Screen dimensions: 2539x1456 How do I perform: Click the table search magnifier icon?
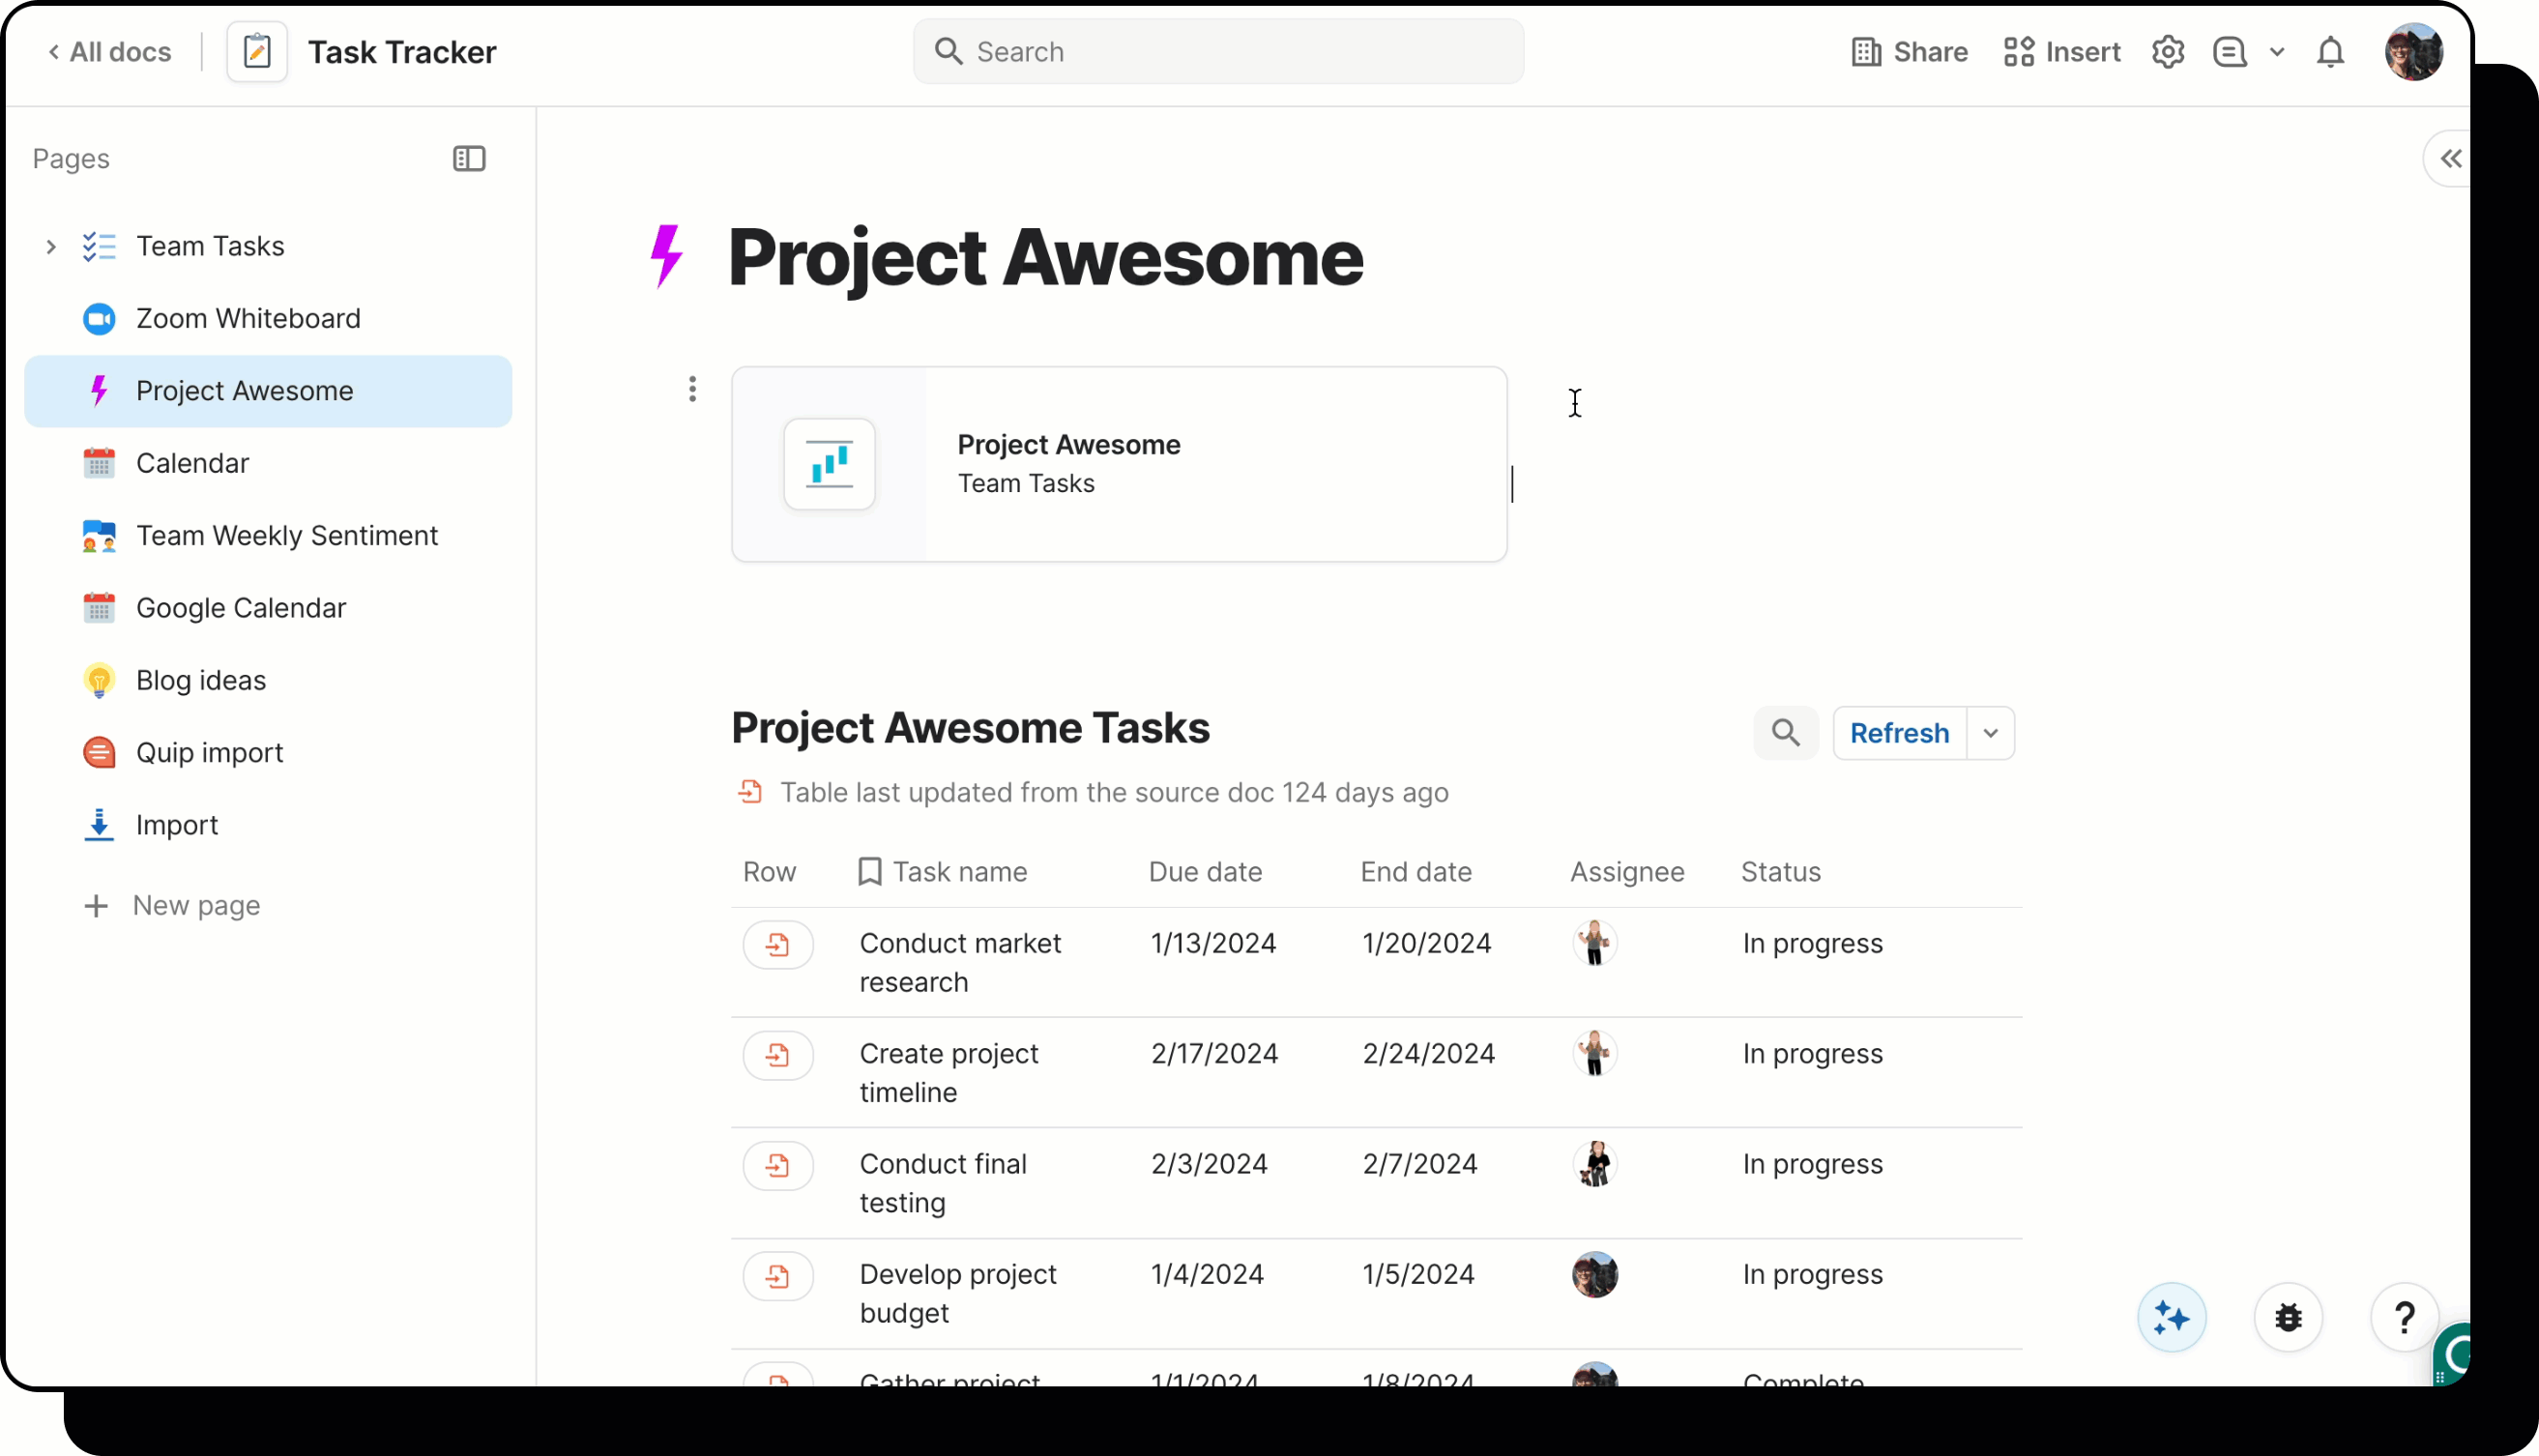[x=1785, y=733]
